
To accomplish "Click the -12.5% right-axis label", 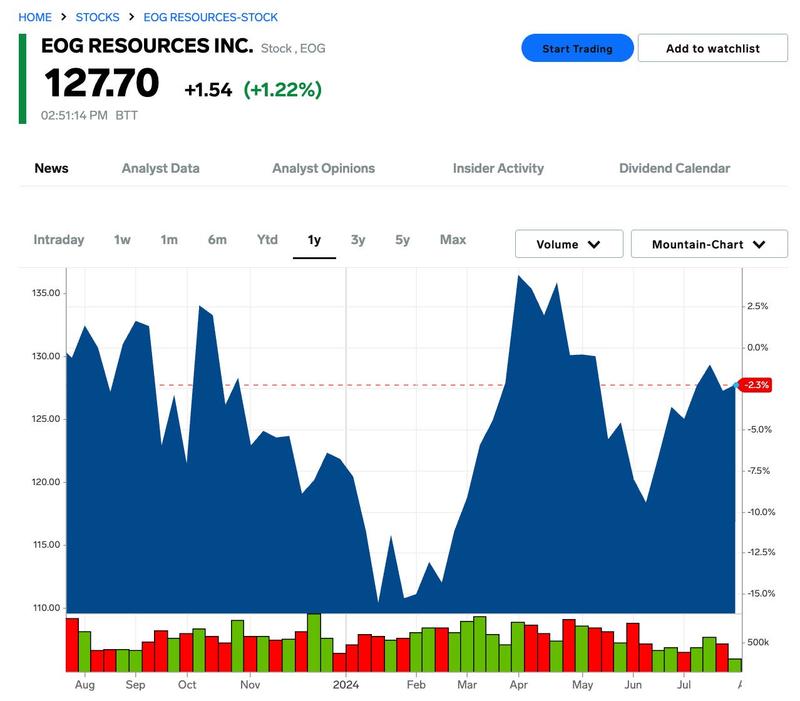I will click(x=761, y=552).
